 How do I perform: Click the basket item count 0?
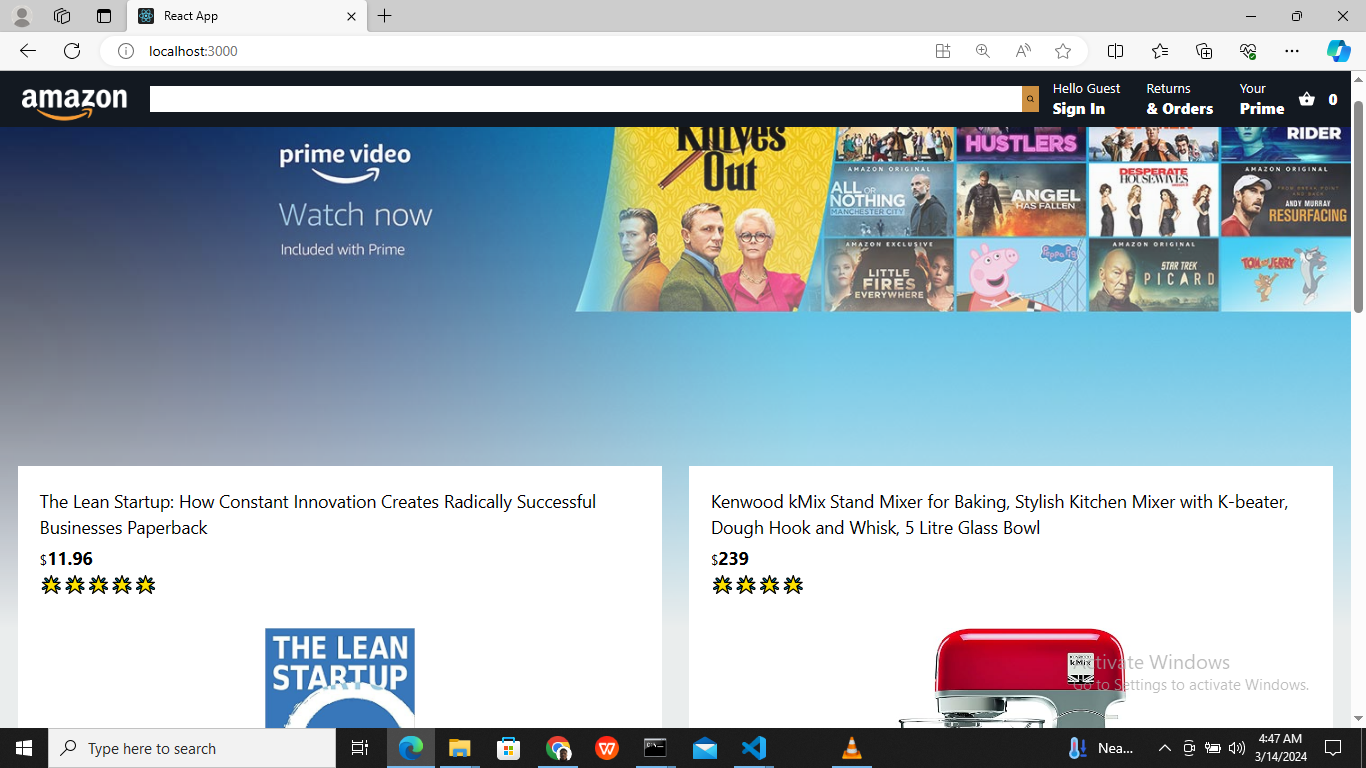pos(1332,99)
